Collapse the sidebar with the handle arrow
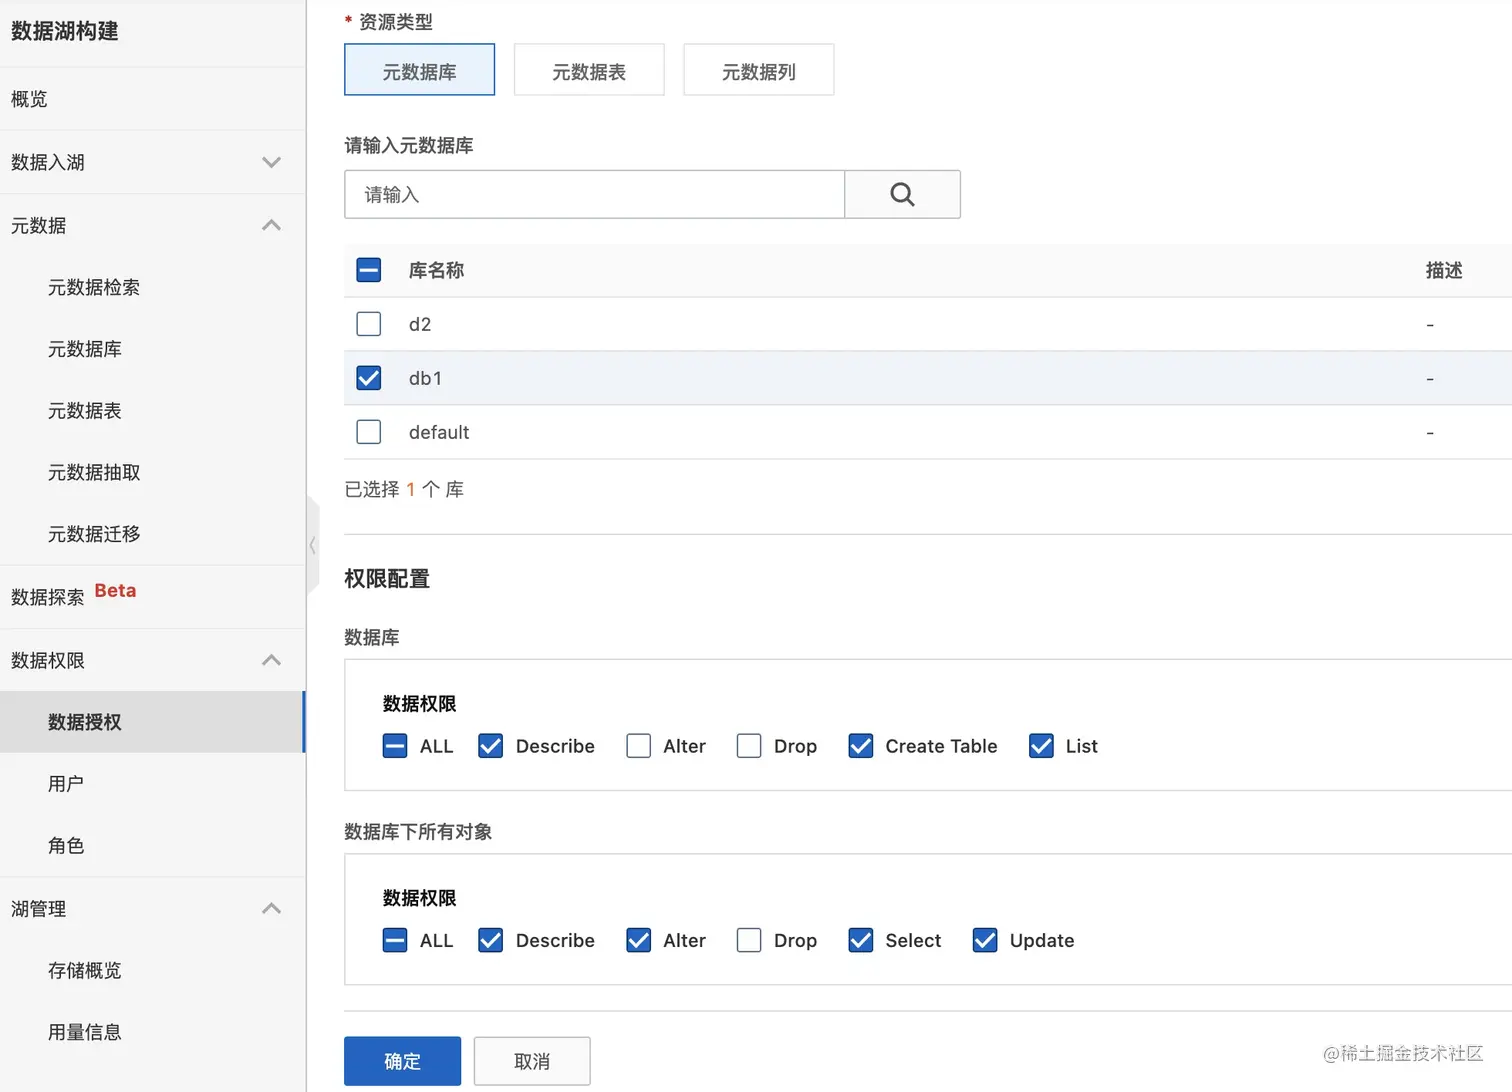Image resolution: width=1512 pixels, height=1092 pixels. [x=313, y=545]
